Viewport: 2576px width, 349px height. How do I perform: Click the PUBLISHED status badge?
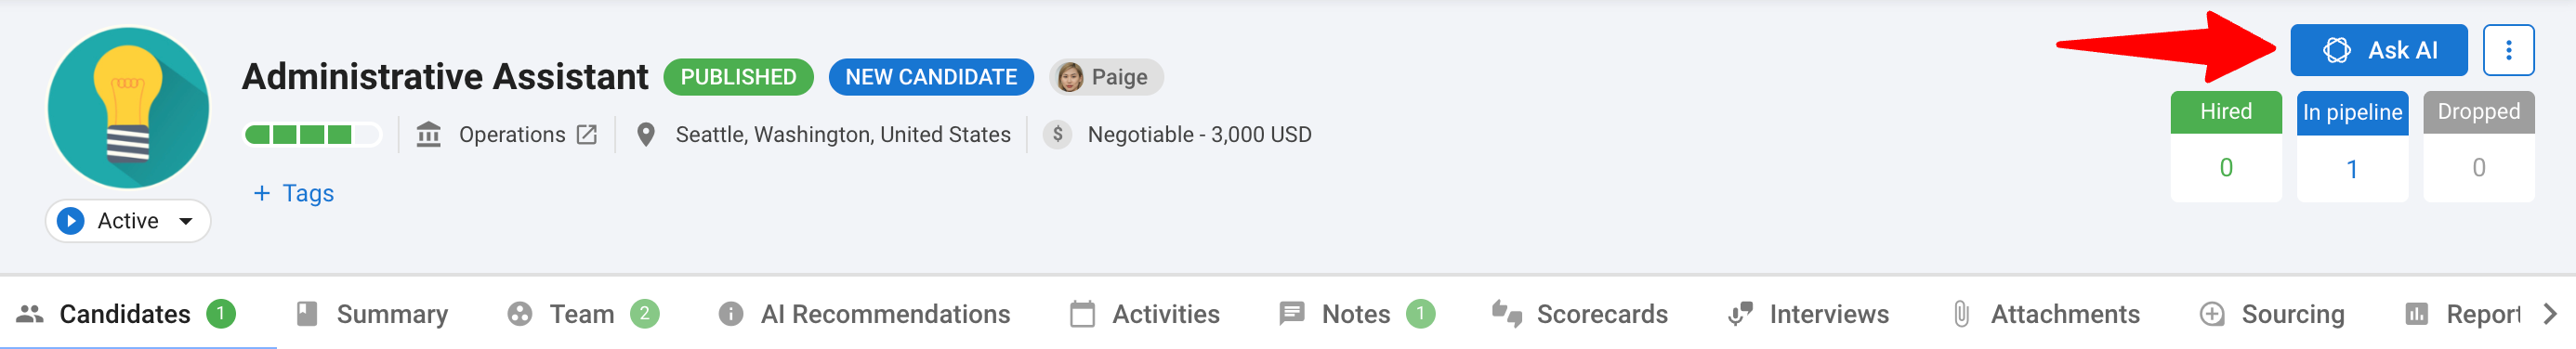[738, 77]
